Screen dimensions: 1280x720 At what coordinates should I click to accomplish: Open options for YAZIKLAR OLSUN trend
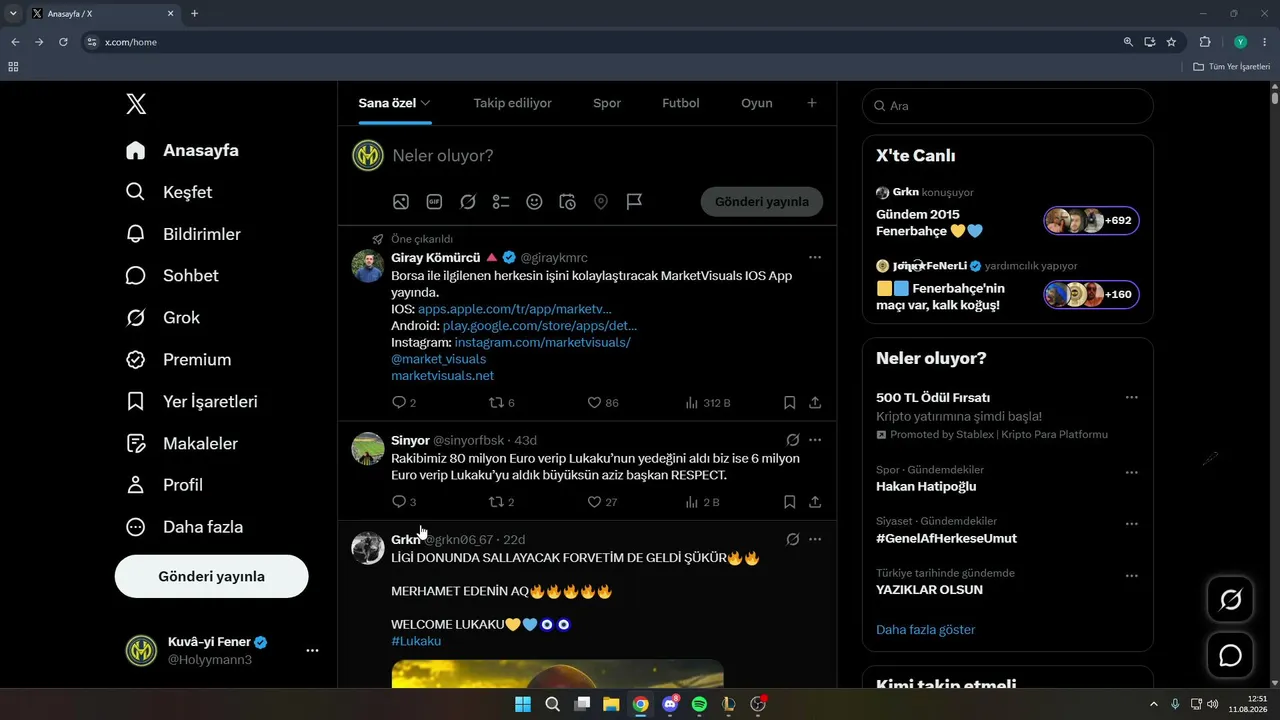point(1131,576)
